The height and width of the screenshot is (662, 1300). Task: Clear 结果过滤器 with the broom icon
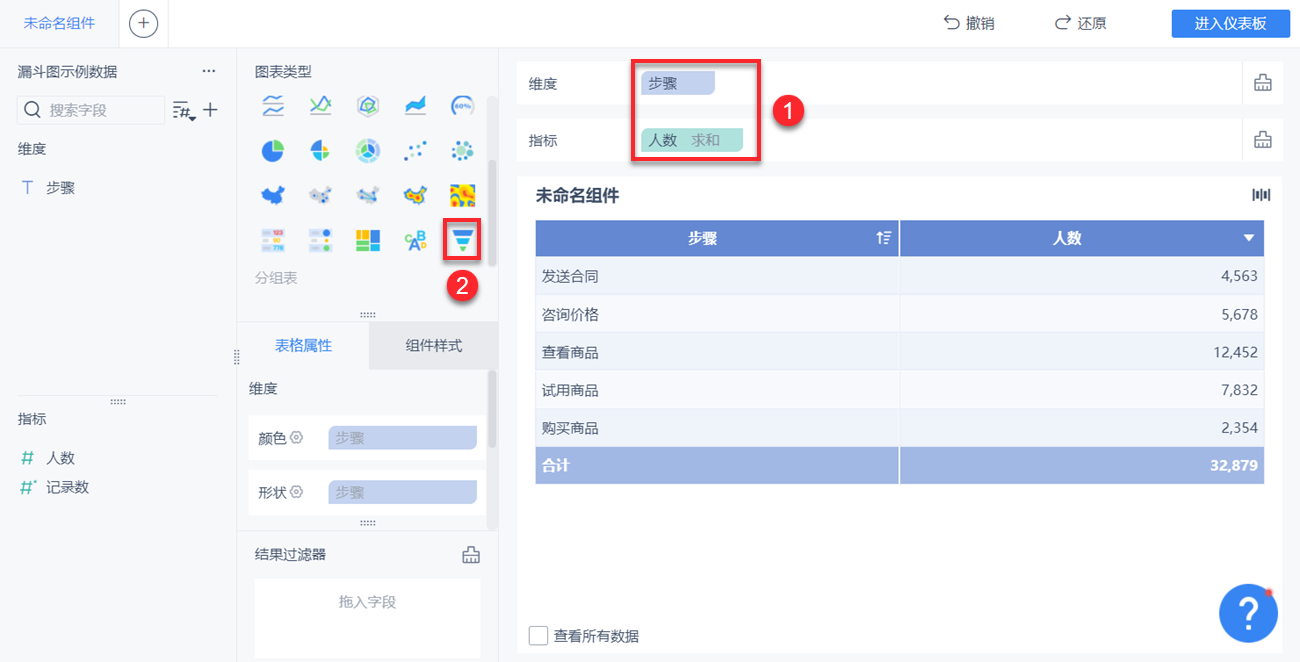coord(471,555)
